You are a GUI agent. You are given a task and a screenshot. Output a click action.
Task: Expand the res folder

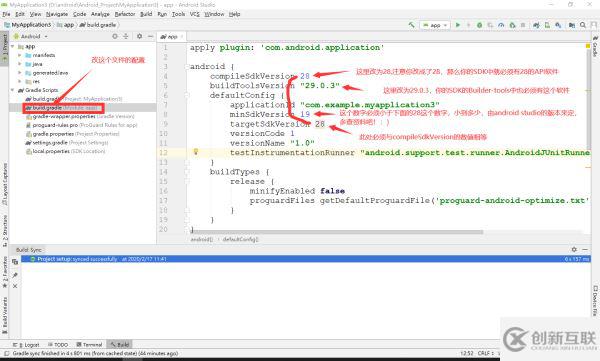tap(20, 82)
